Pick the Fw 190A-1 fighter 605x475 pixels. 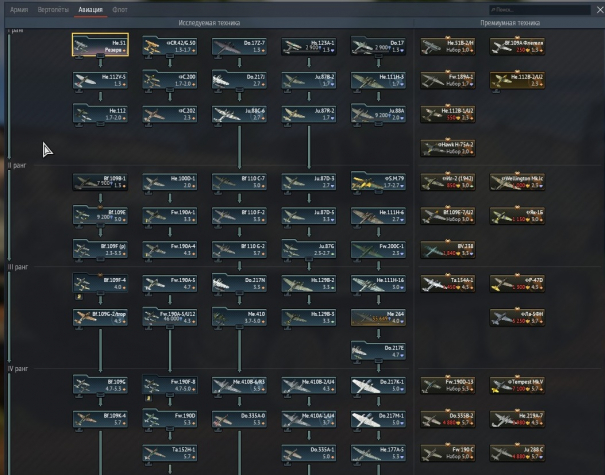click(x=170, y=216)
